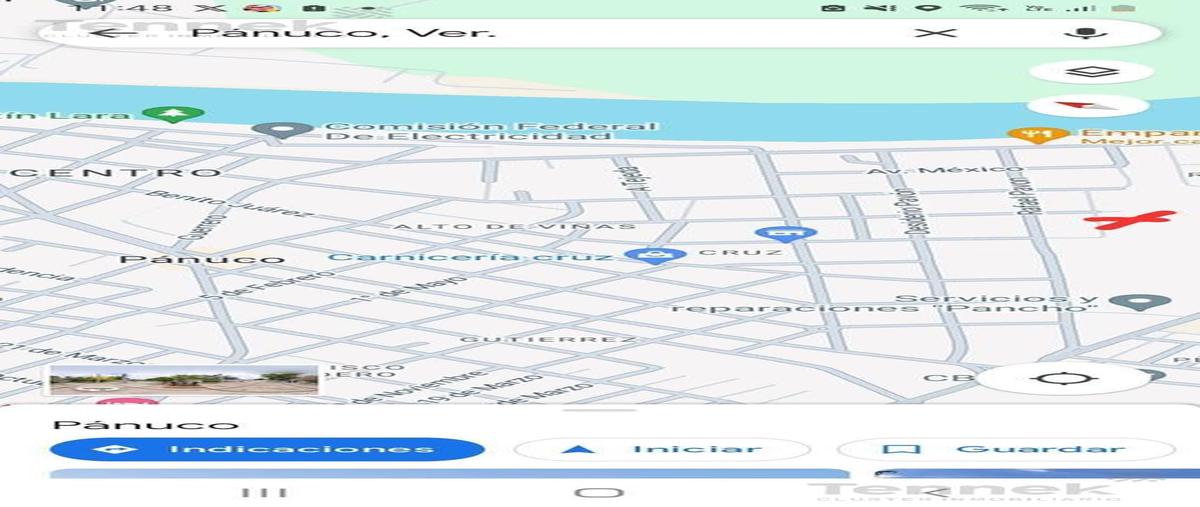Tap Iniciar to start navigation

point(663,449)
